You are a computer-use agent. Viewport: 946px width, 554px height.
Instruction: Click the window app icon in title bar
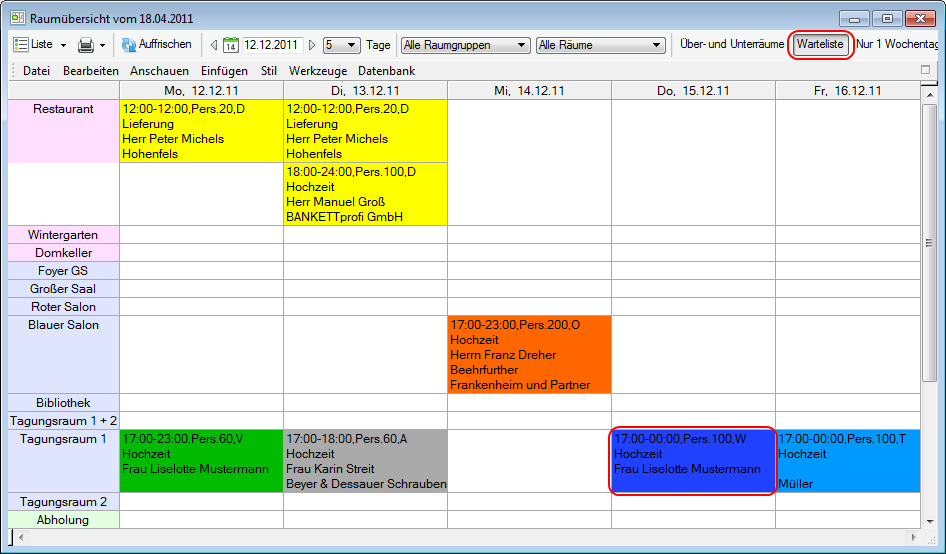click(17, 18)
